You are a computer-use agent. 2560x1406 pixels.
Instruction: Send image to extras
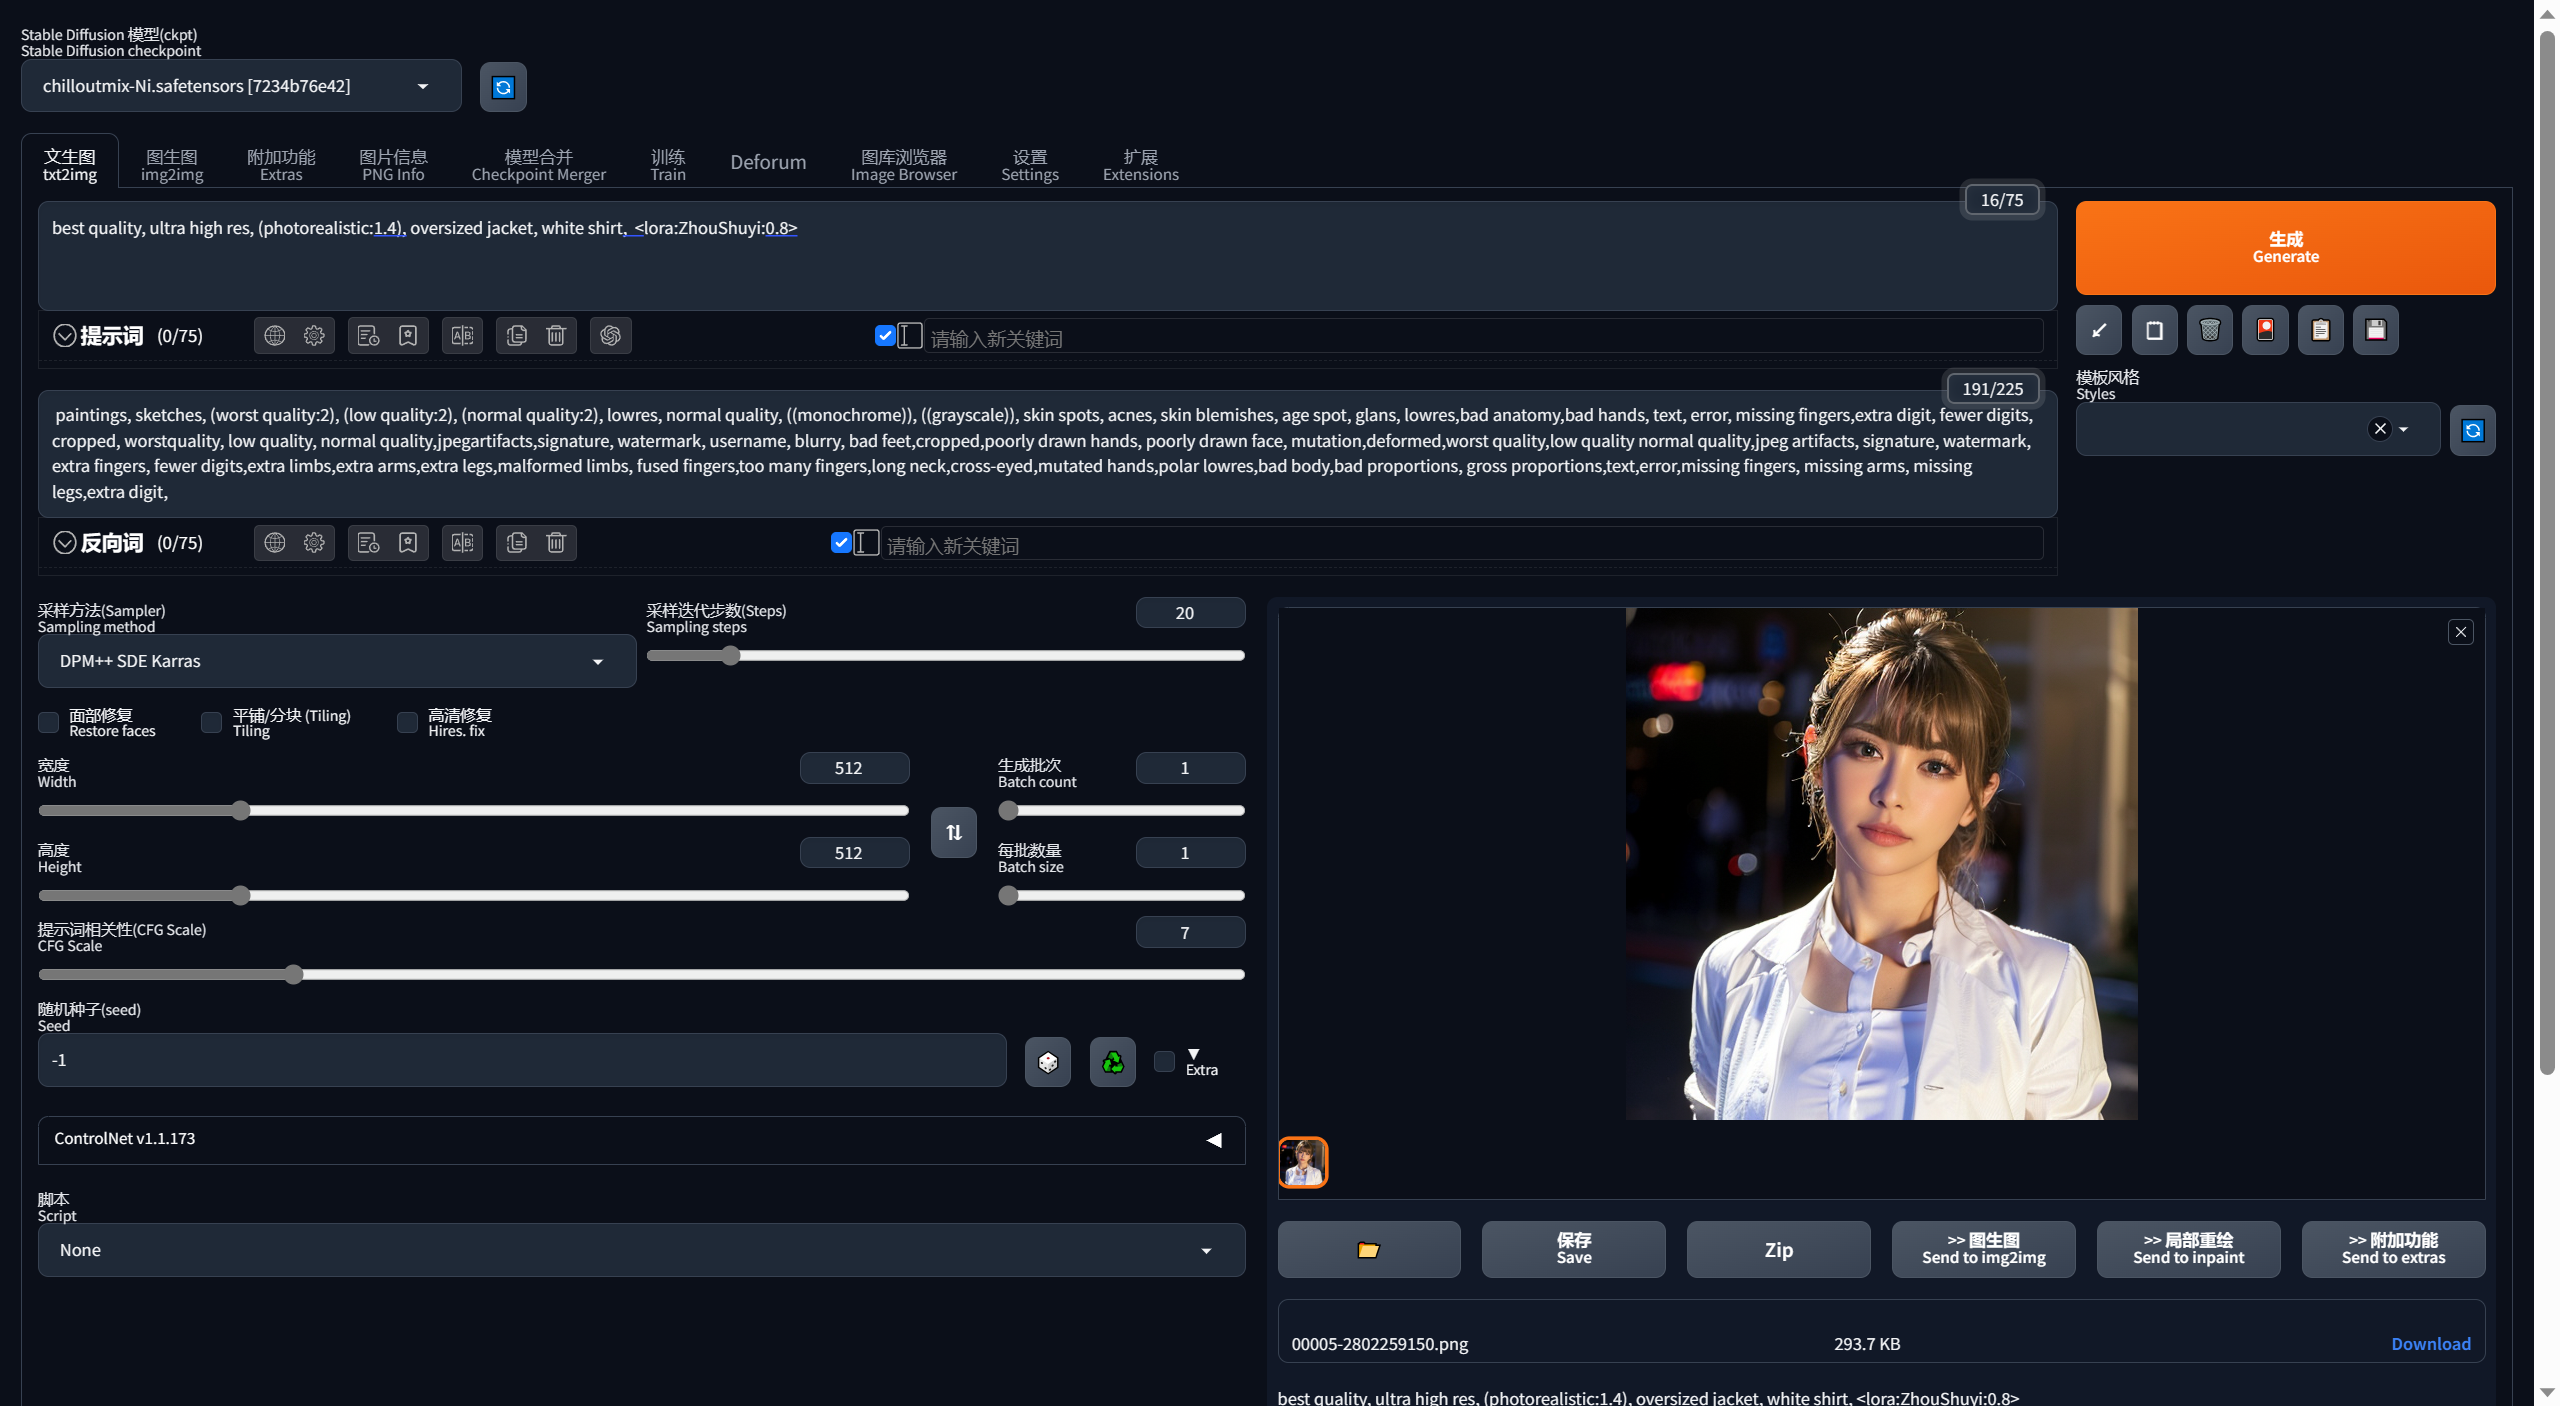pyautogui.click(x=2393, y=1250)
